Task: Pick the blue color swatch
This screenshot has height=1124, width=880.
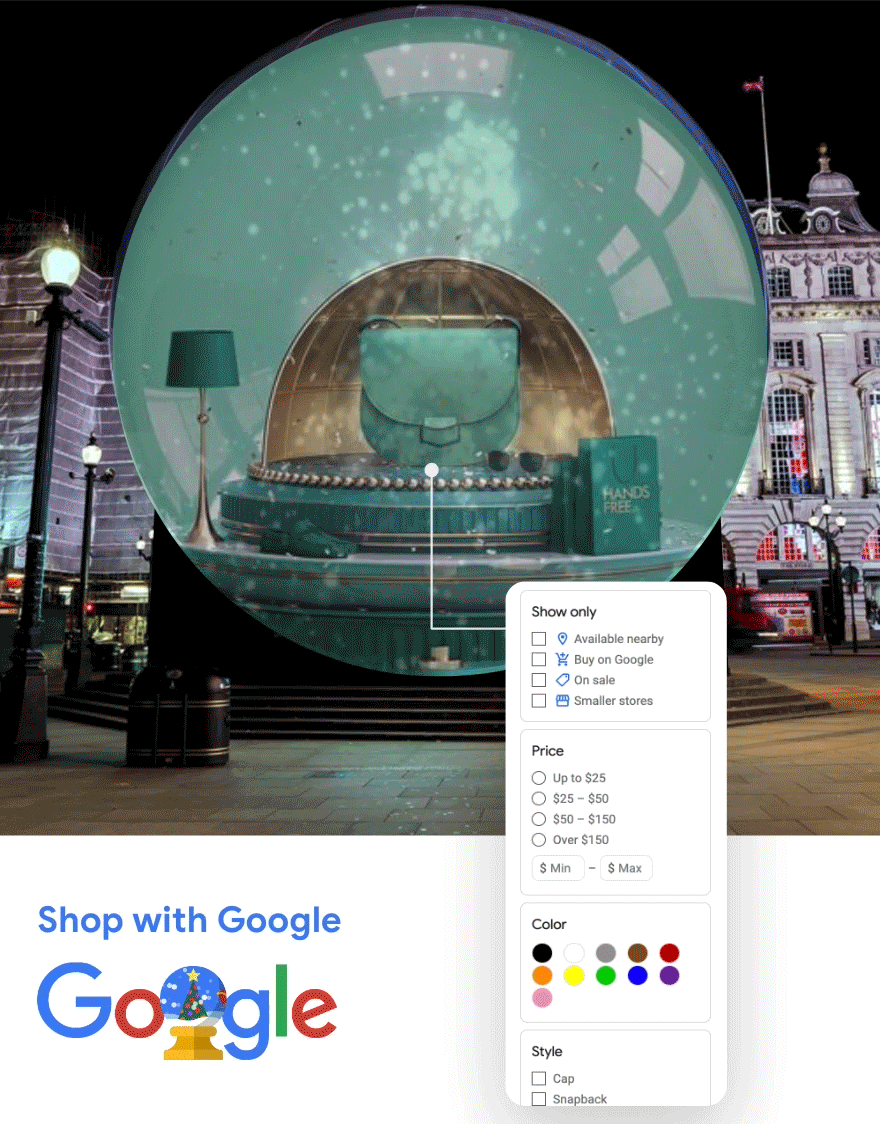Action: coord(638,976)
